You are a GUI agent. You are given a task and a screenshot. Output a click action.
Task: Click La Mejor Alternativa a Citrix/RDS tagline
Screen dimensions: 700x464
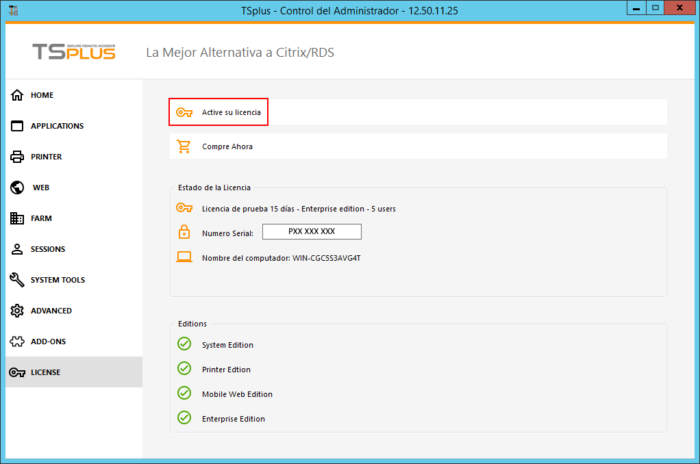point(240,53)
